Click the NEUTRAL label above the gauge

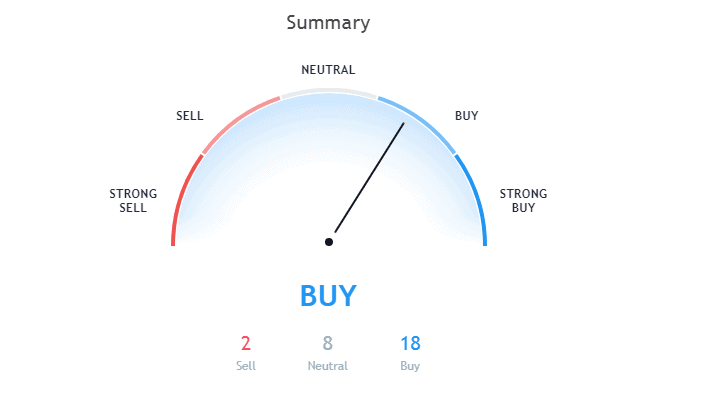tap(328, 70)
